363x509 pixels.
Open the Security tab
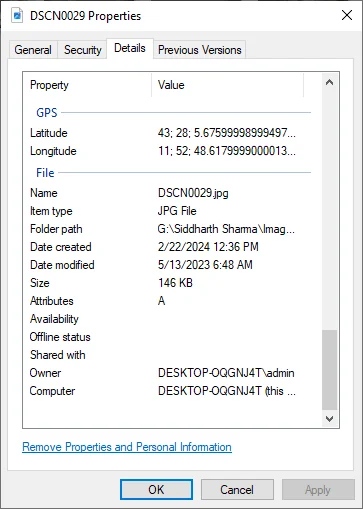tap(82, 50)
